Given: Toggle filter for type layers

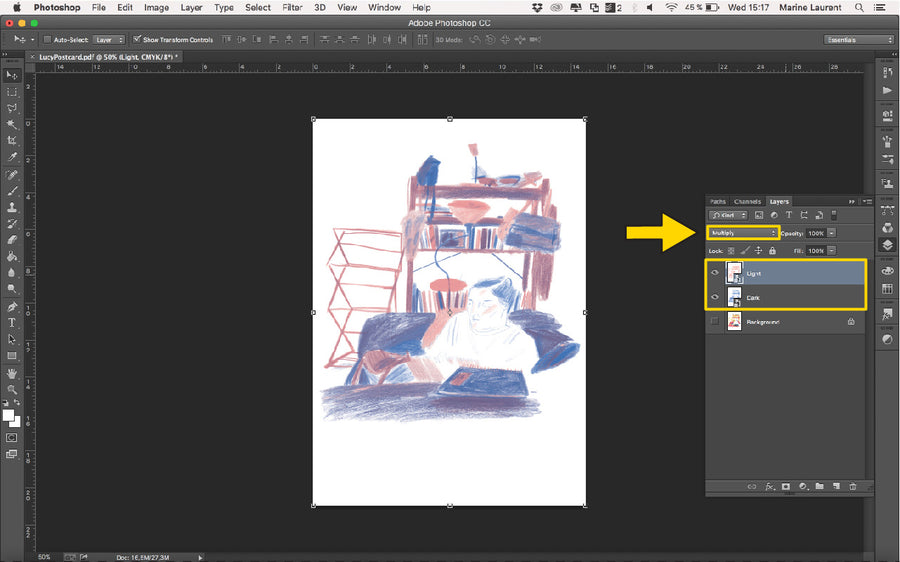Looking at the screenshot, I should (x=789, y=215).
